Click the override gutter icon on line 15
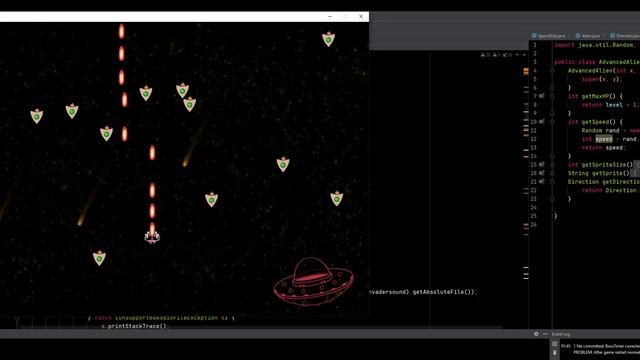This screenshot has width=640, height=360. coord(542,164)
